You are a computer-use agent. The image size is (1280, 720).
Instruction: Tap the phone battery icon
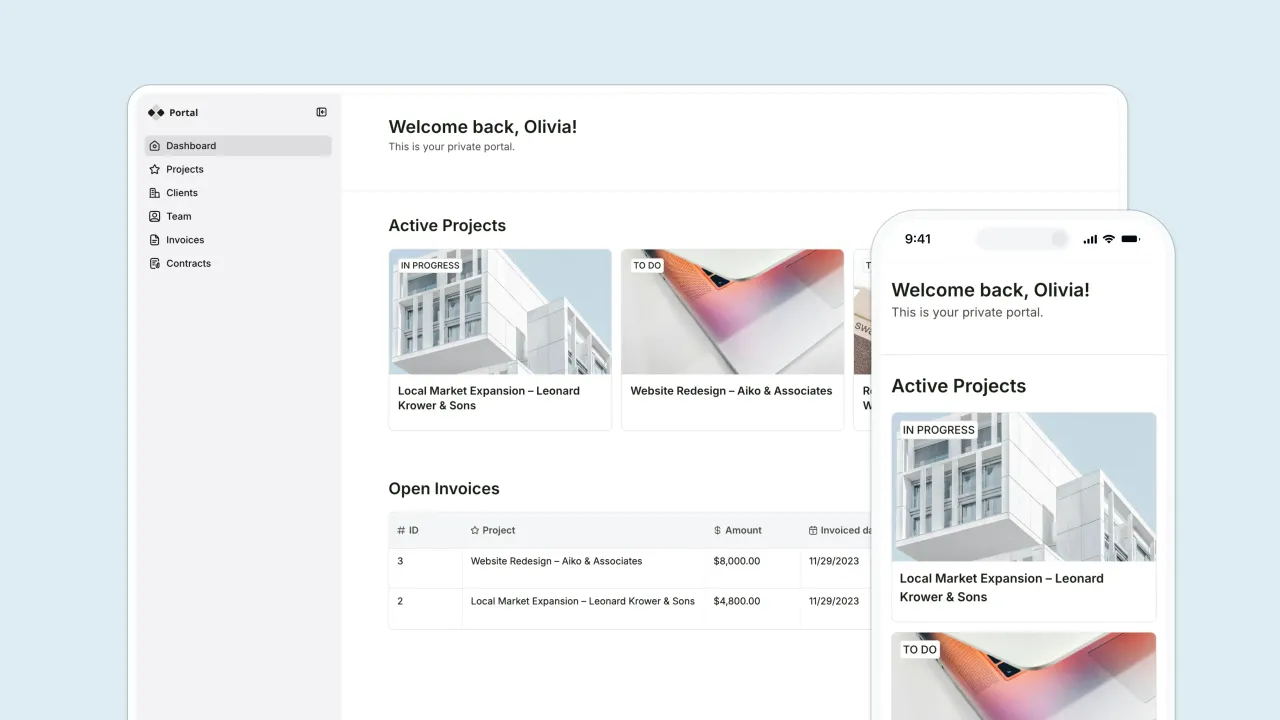pyautogui.click(x=1131, y=239)
